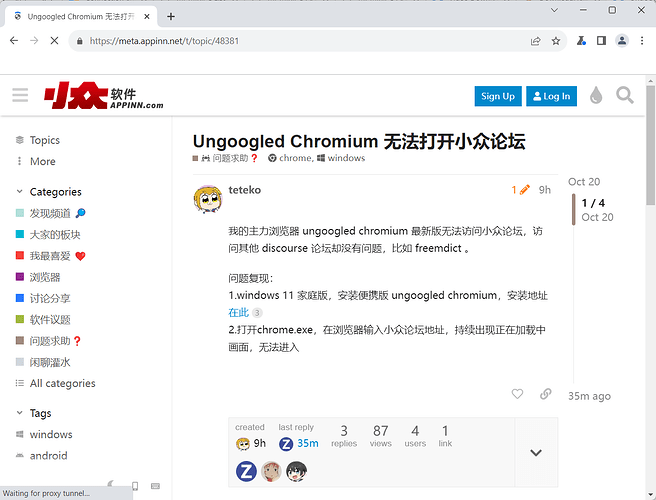Click the Z user avatar in participants

(x=246, y=471)
